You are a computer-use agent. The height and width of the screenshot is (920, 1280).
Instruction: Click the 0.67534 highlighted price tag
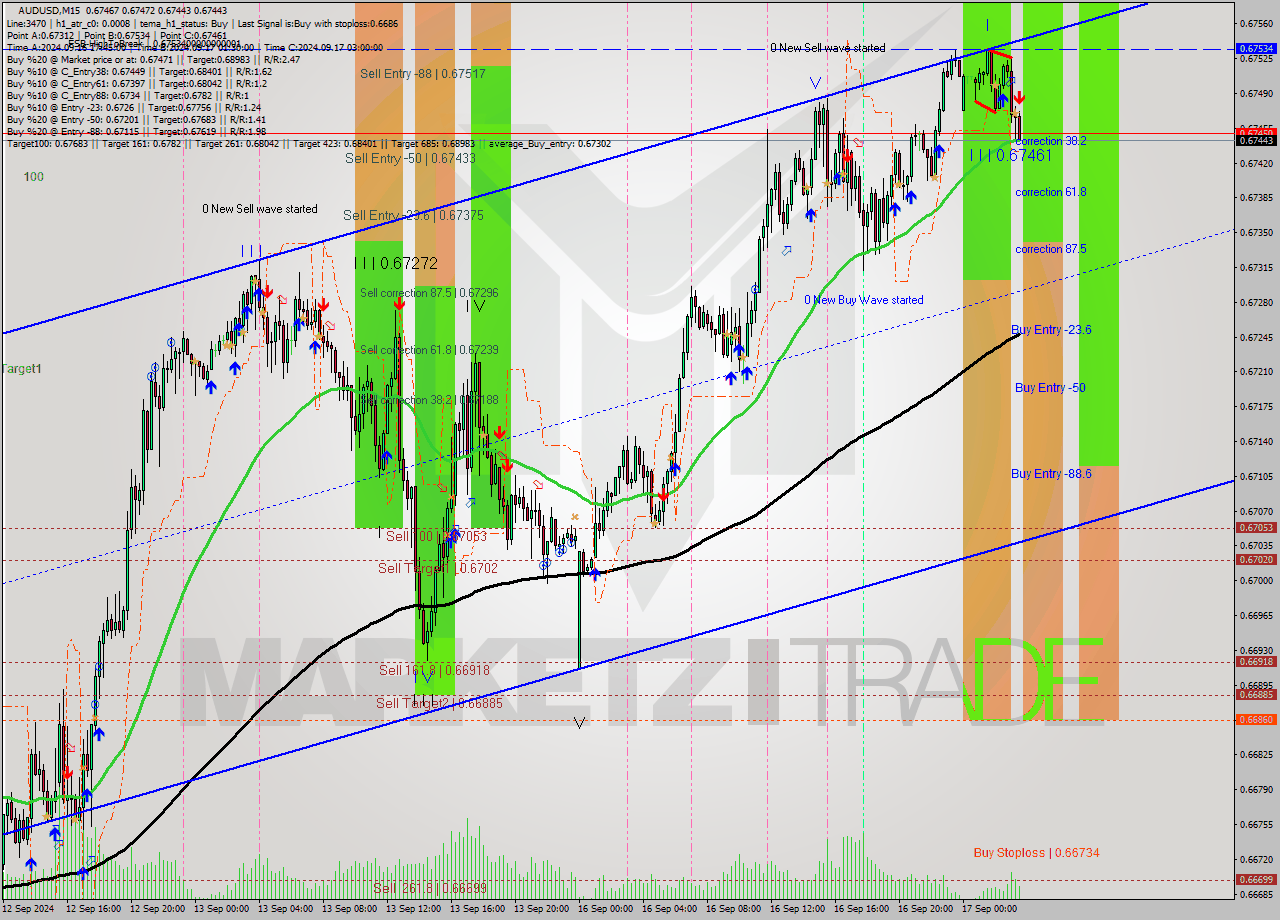1256,48
